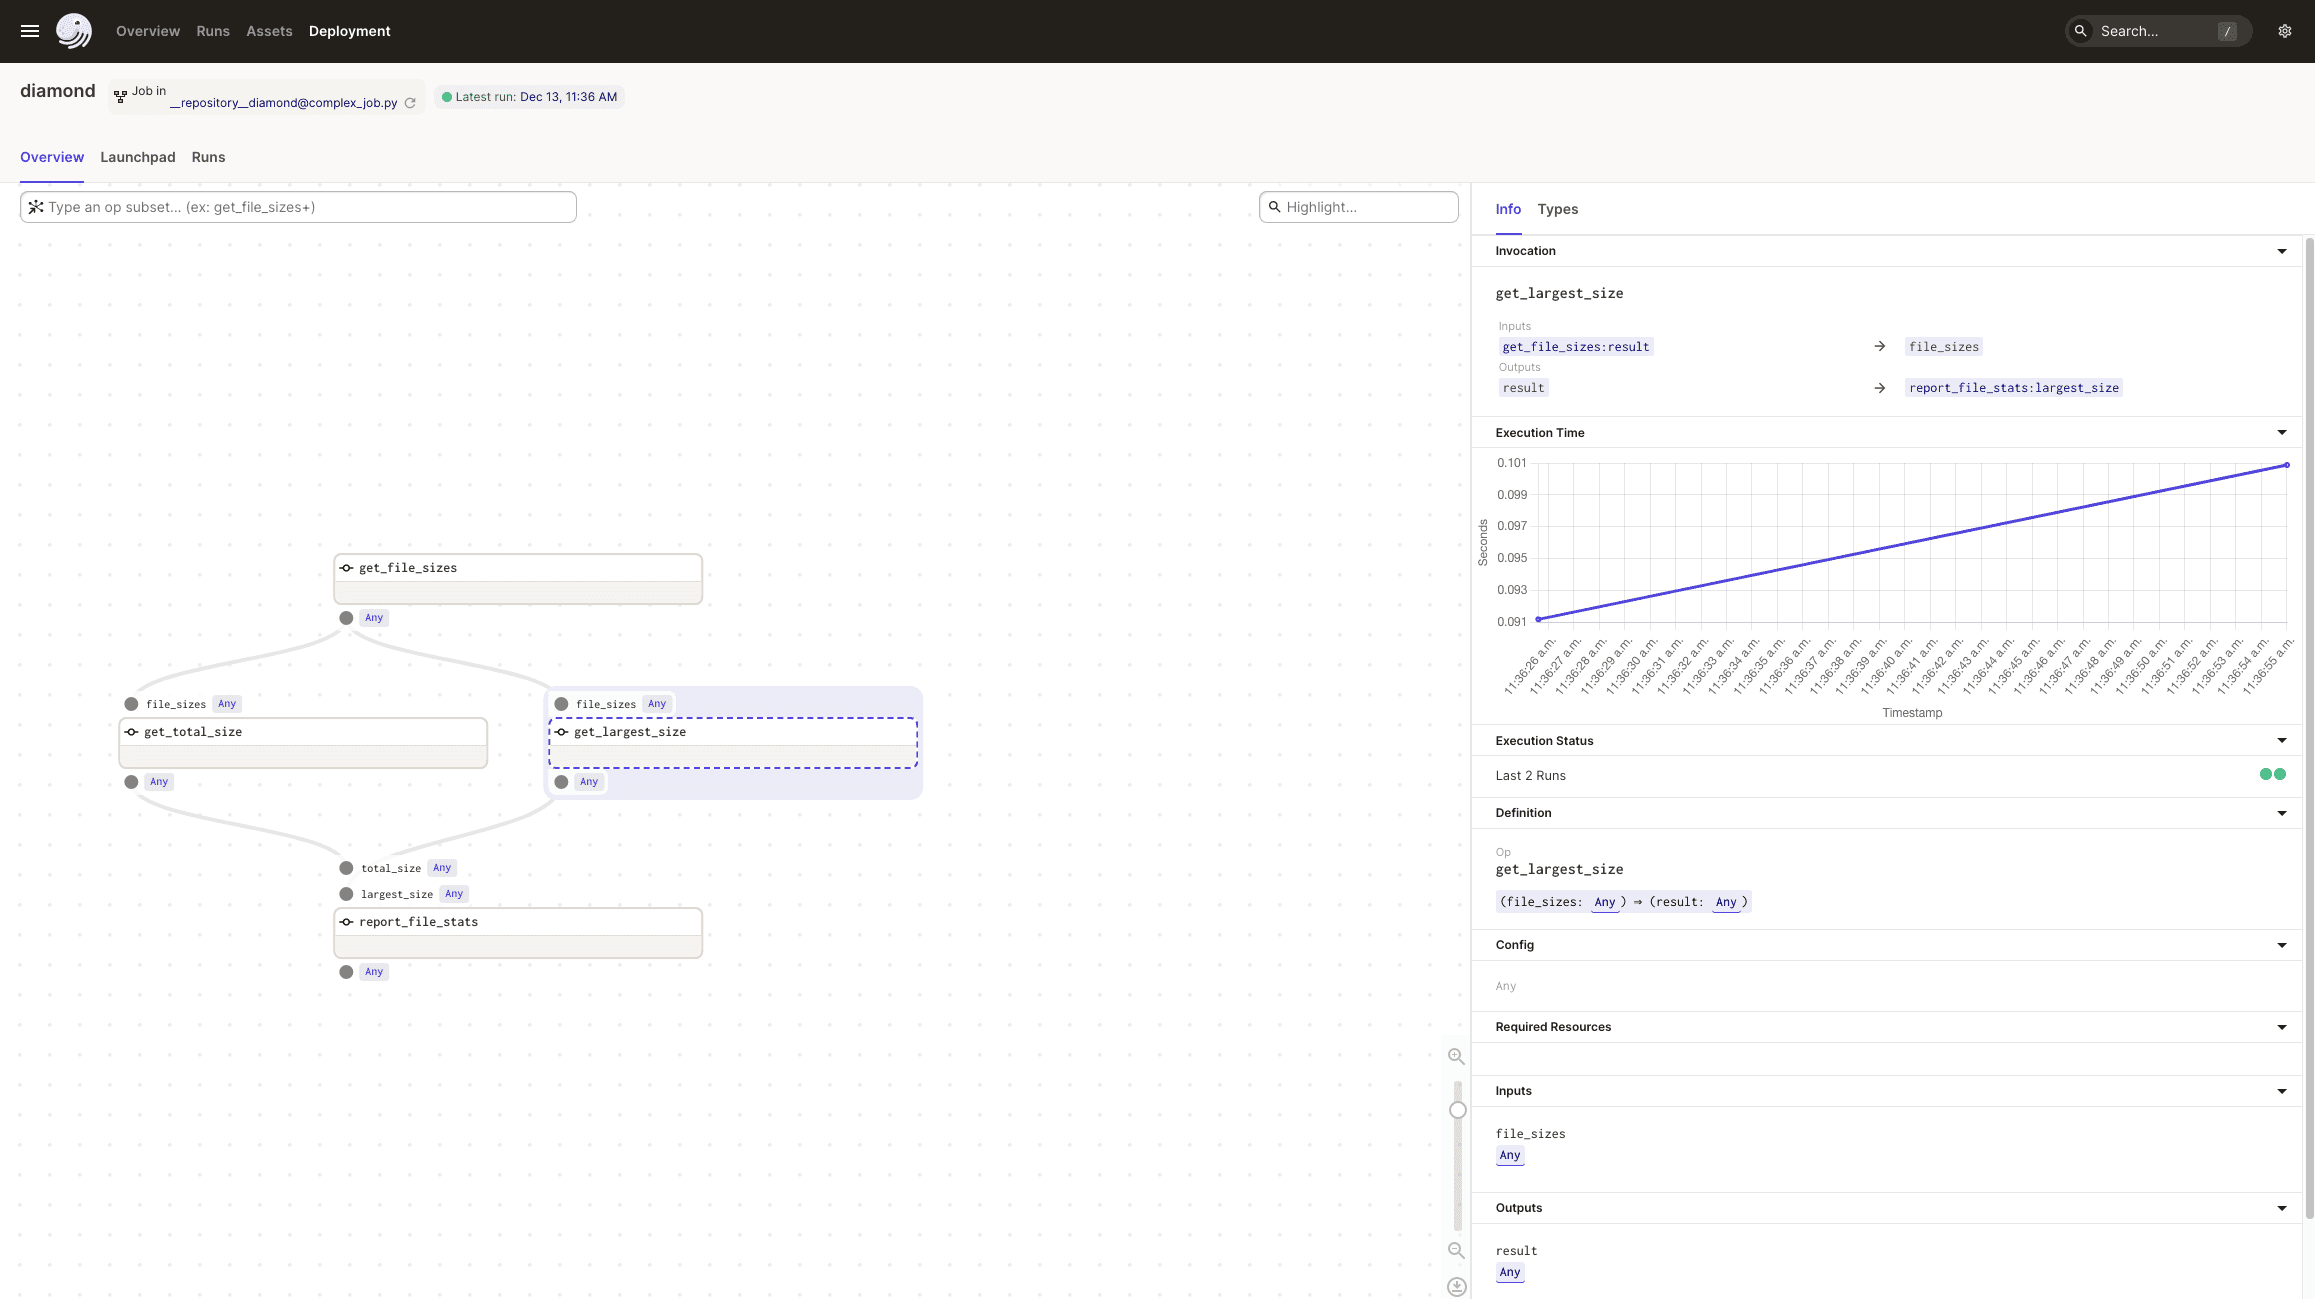
Task: Expand the Definition section chevron
Action: (2283, 812)
